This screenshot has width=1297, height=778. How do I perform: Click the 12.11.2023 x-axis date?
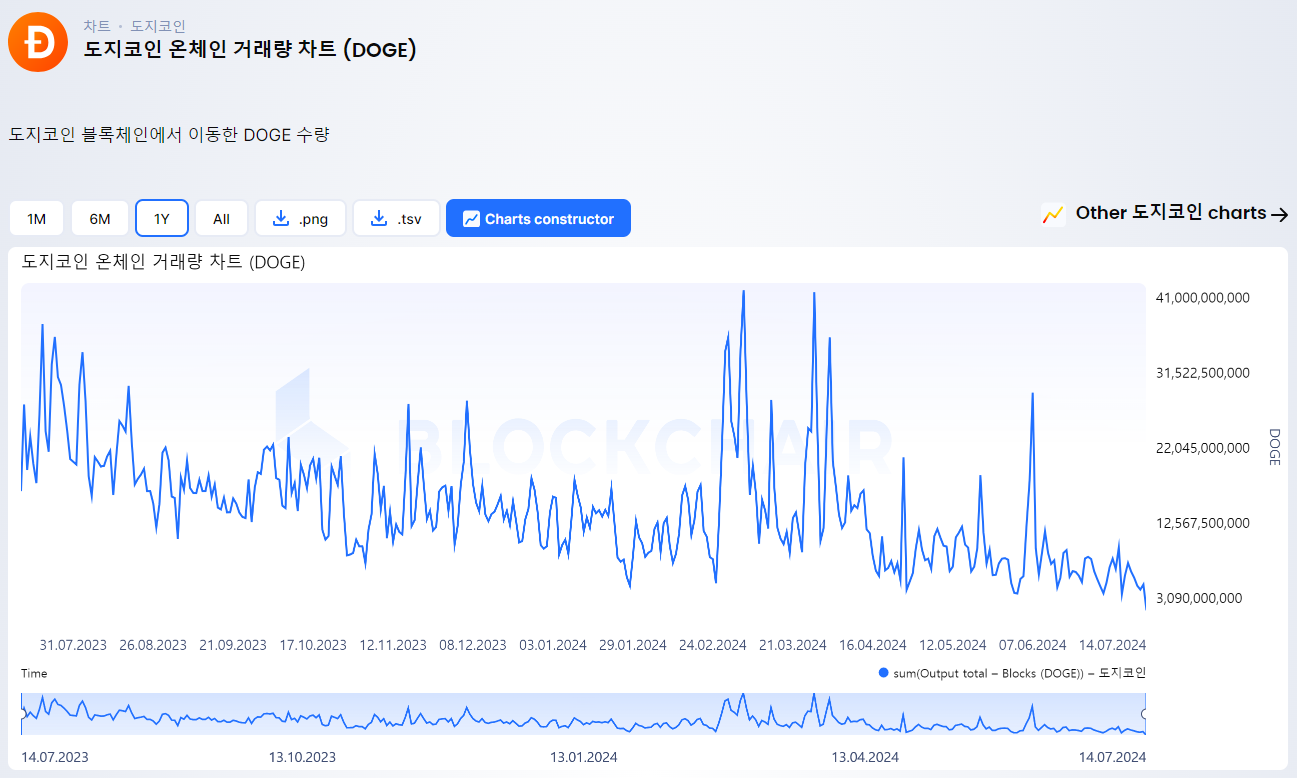(393, 645)
